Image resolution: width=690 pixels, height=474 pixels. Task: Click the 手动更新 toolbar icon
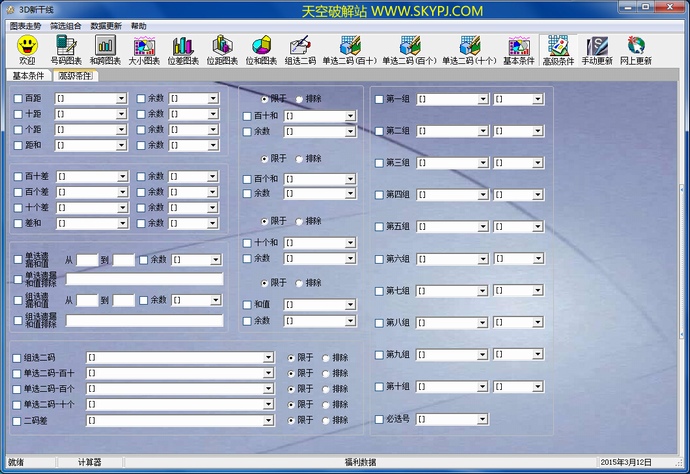click(x=597, y=45)
